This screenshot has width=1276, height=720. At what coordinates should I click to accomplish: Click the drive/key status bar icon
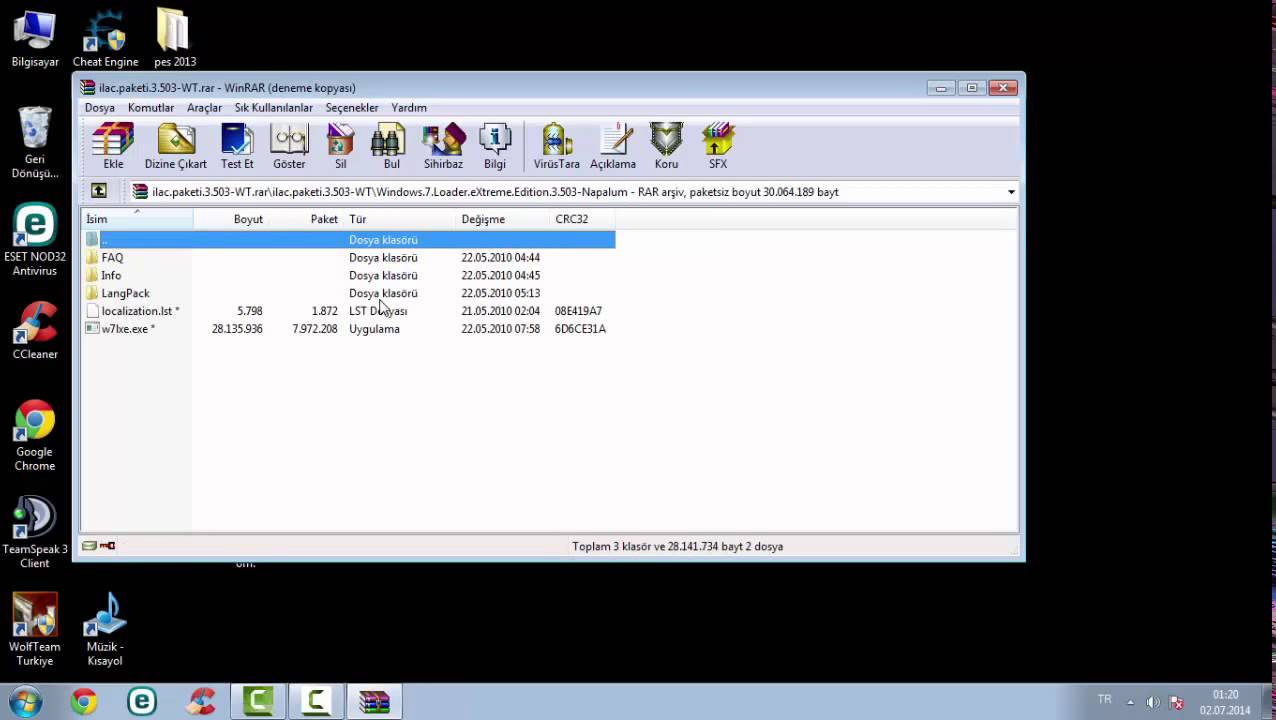tap(99, 546)
